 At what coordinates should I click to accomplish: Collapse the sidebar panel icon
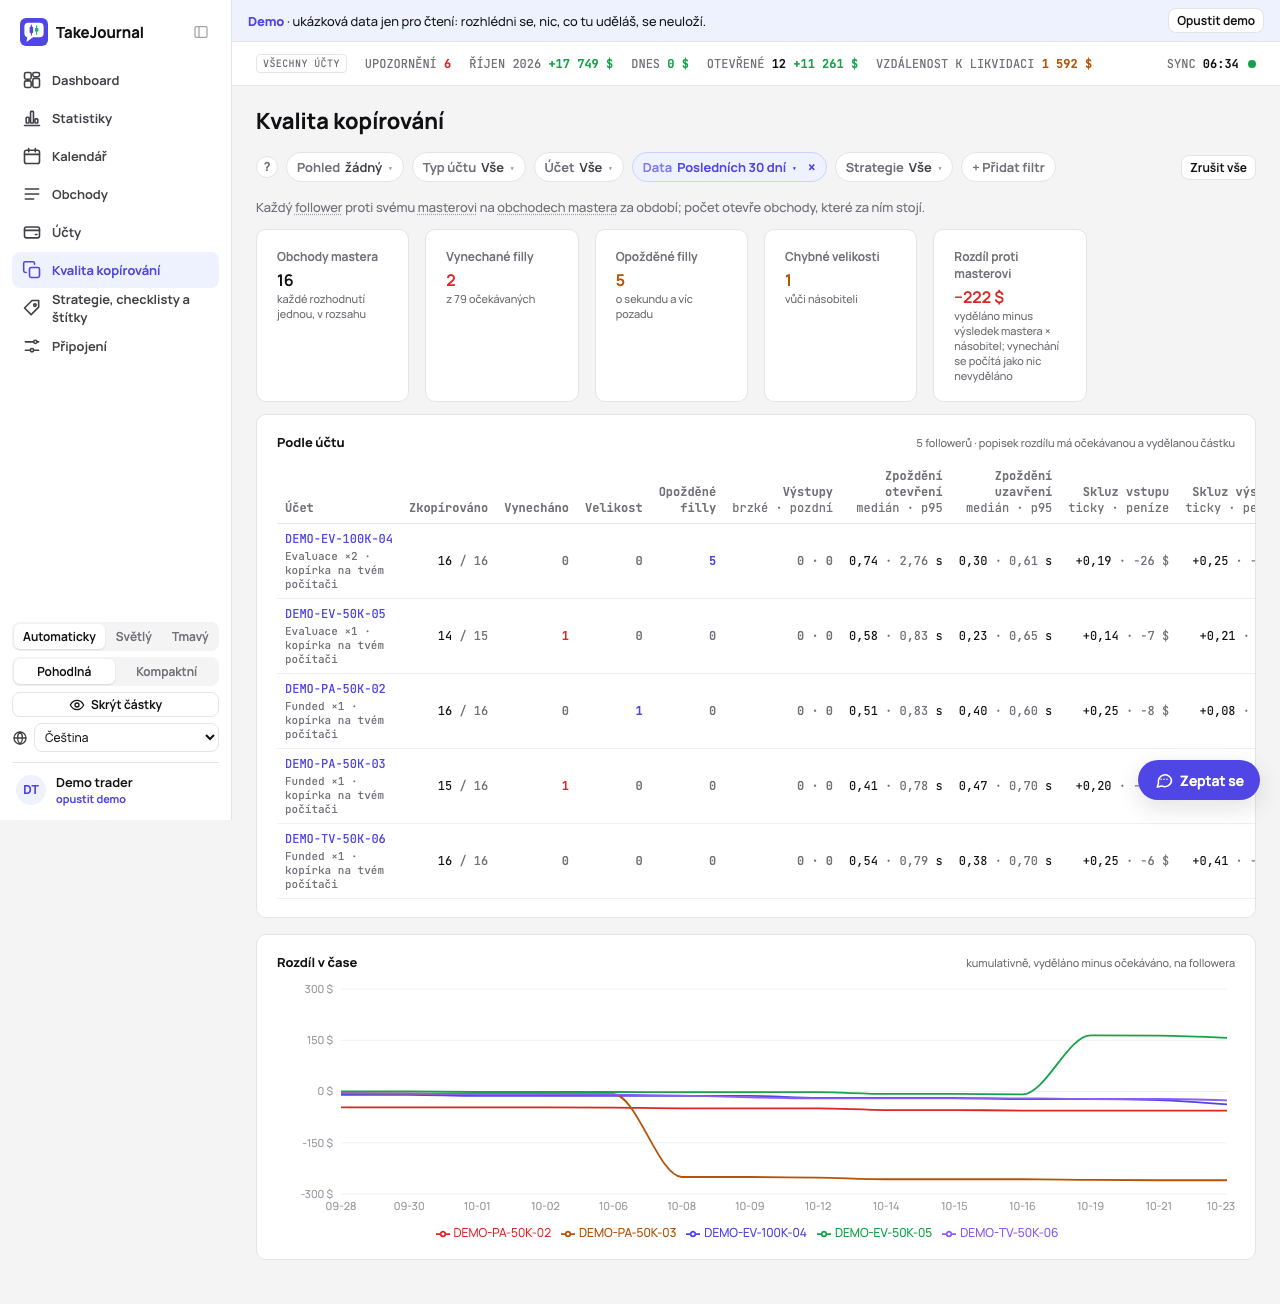201,32
